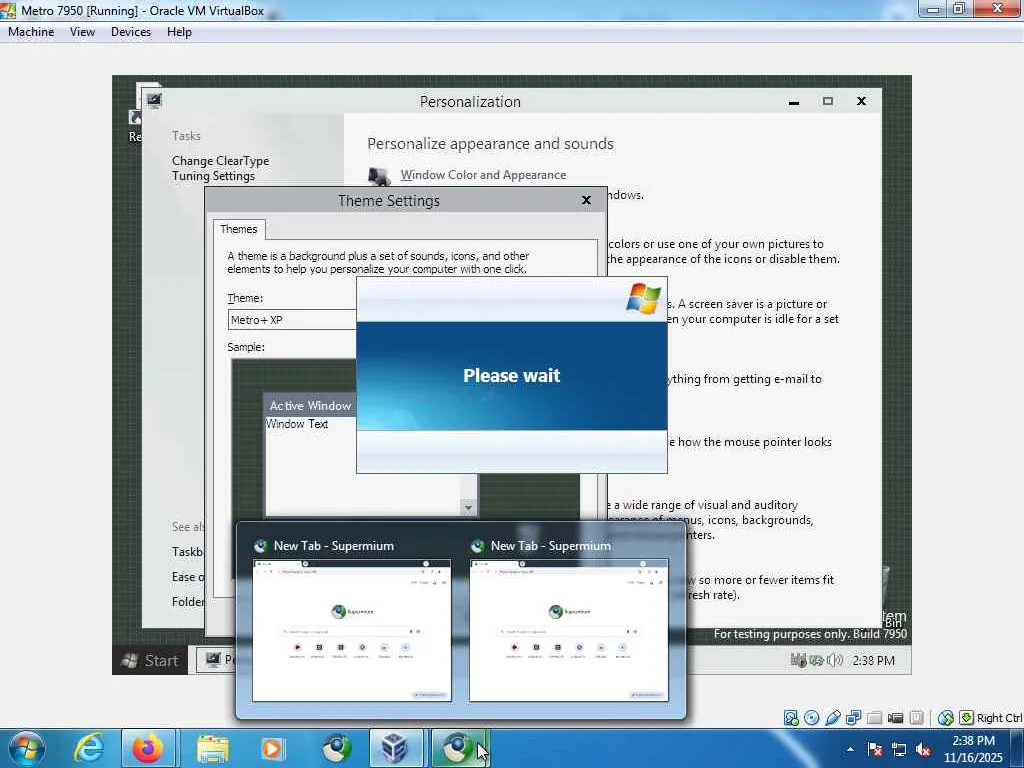This screenshot has width=1024, height=768.
Task: Open the host clock showing 11/16/2025
Action: (973, 749)
